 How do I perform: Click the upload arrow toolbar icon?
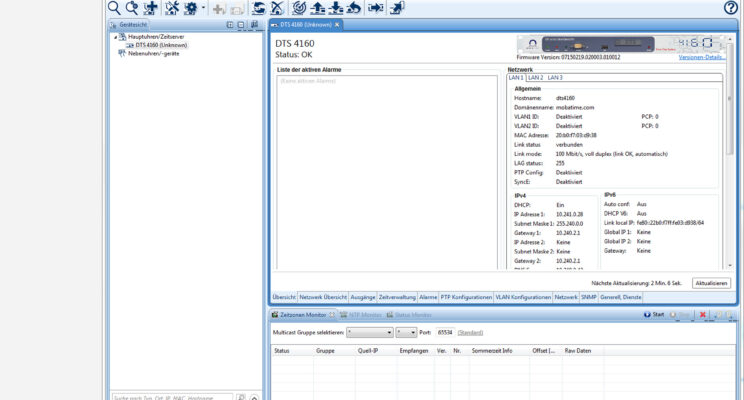click(317, 8)
